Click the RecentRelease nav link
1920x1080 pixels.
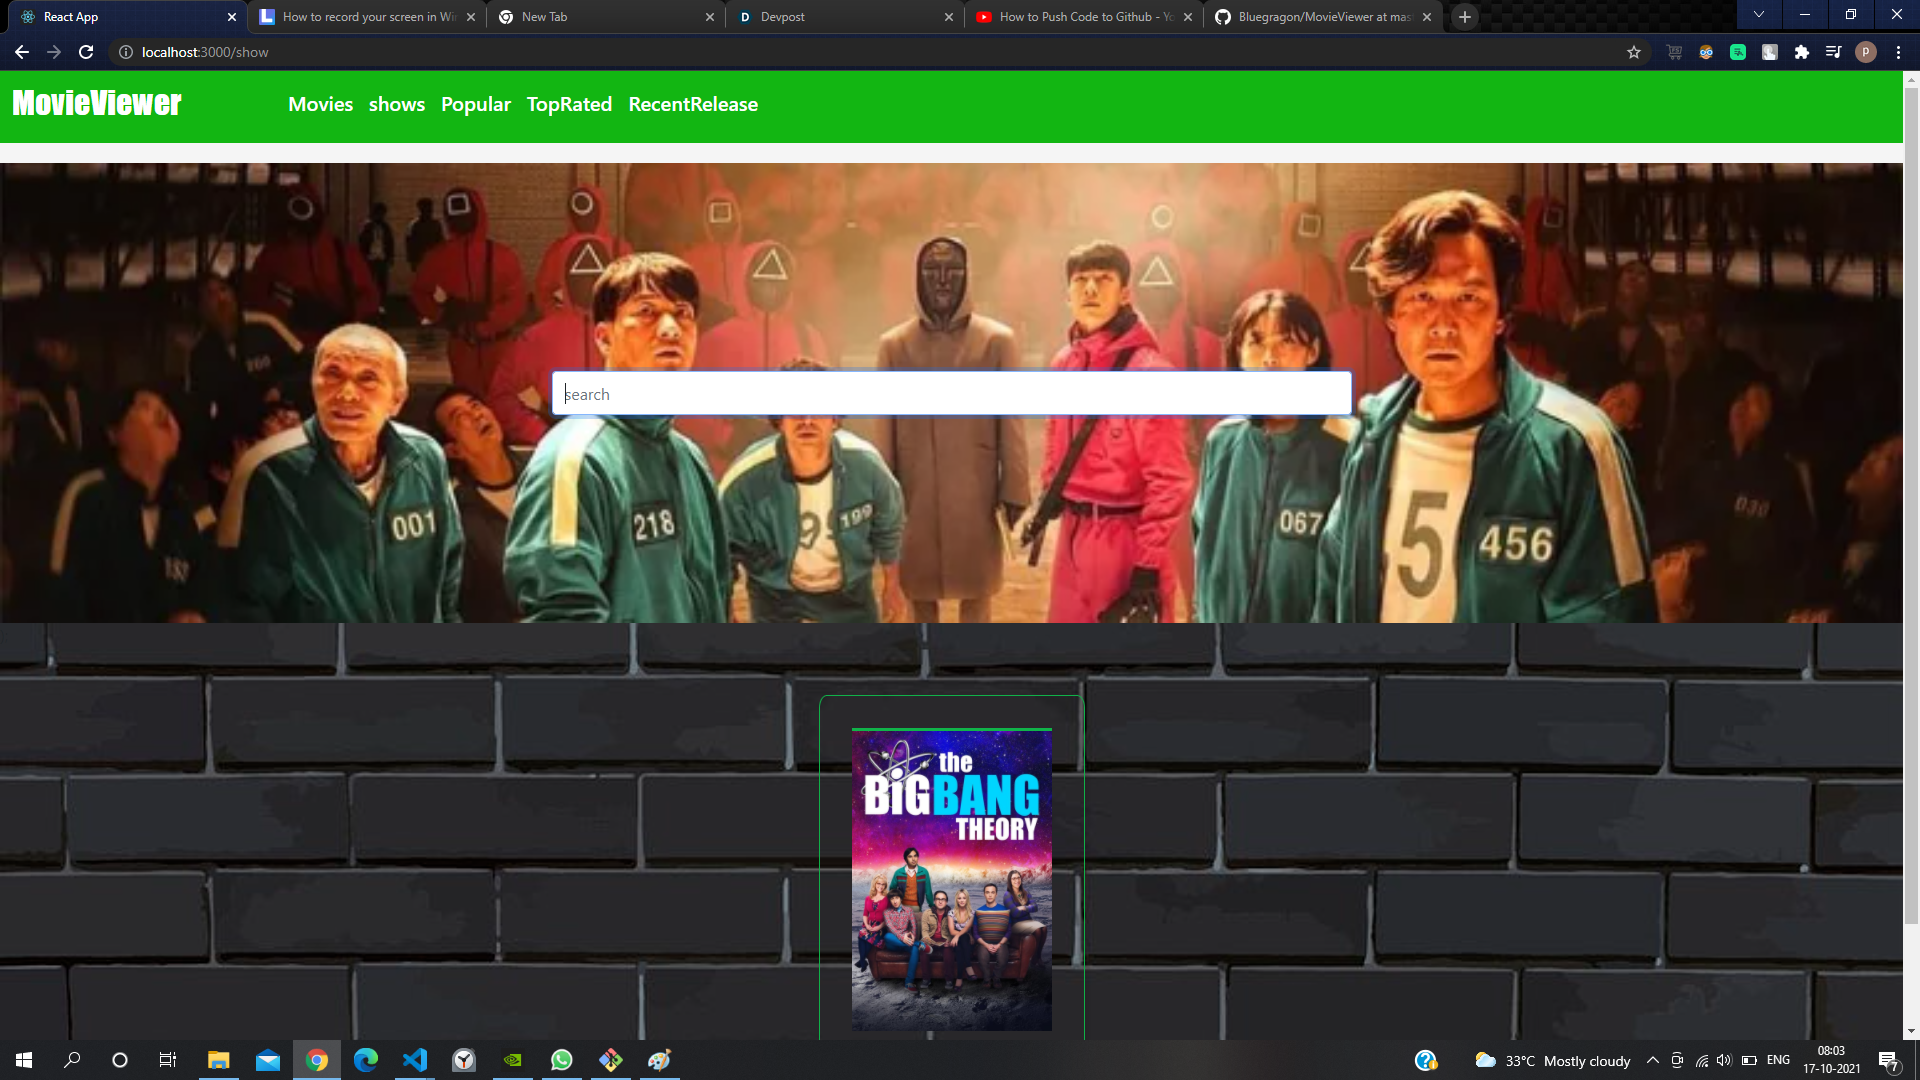pos(693,104)
